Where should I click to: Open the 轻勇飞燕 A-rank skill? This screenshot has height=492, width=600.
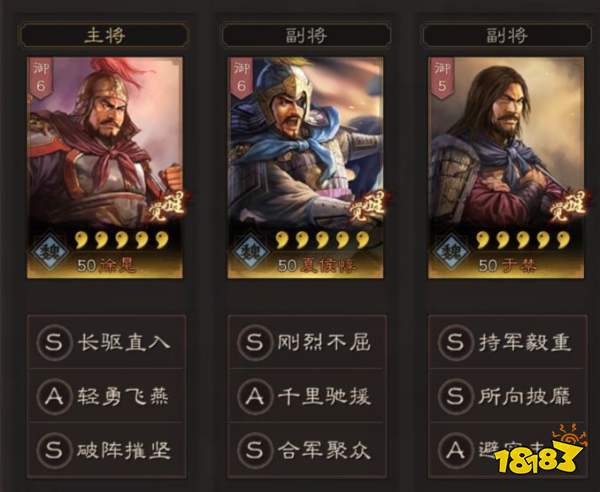(106, 396)
